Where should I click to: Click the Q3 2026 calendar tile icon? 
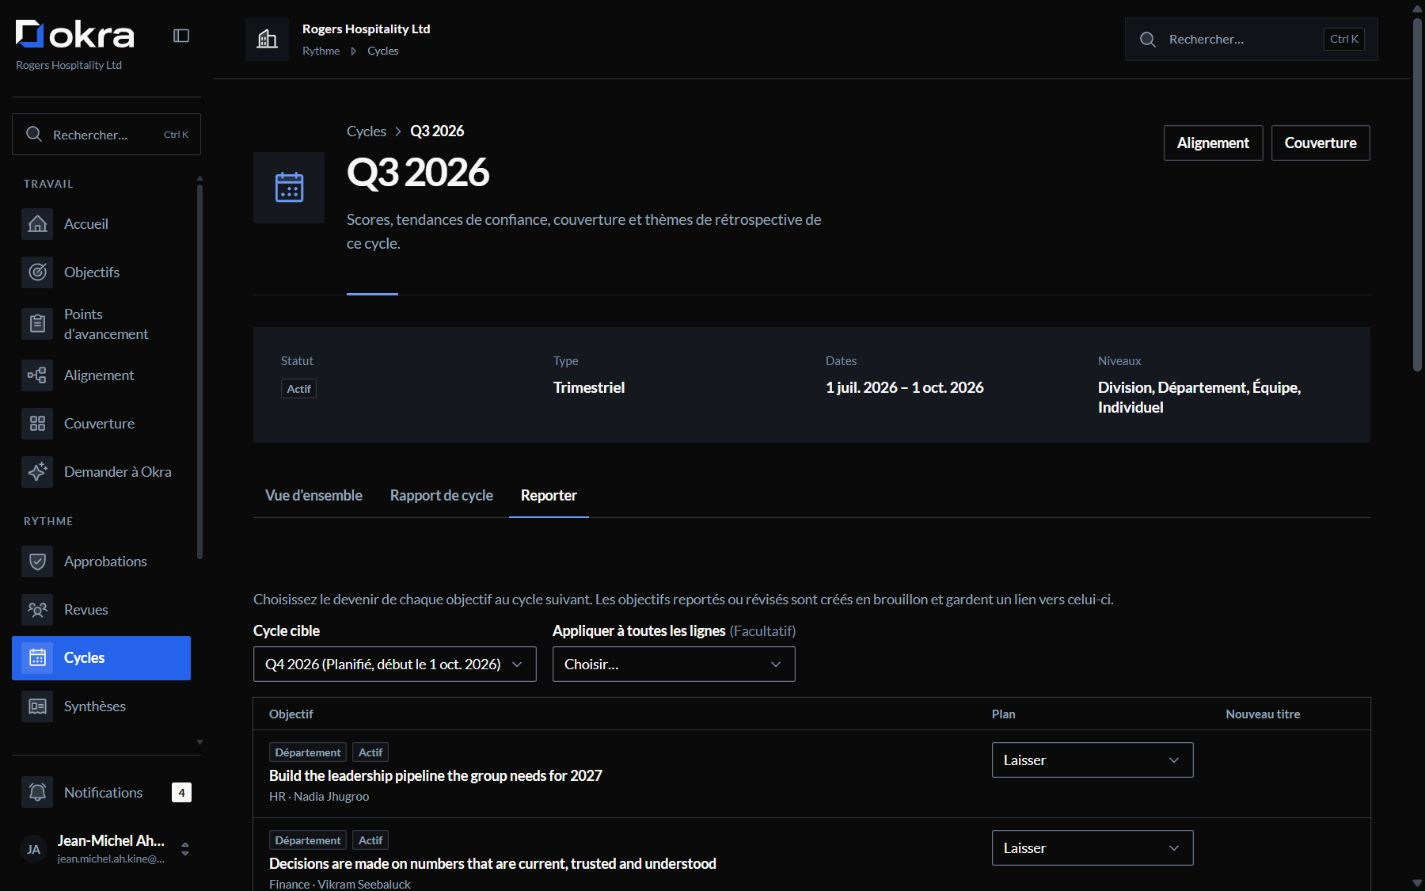coord(289,187)
